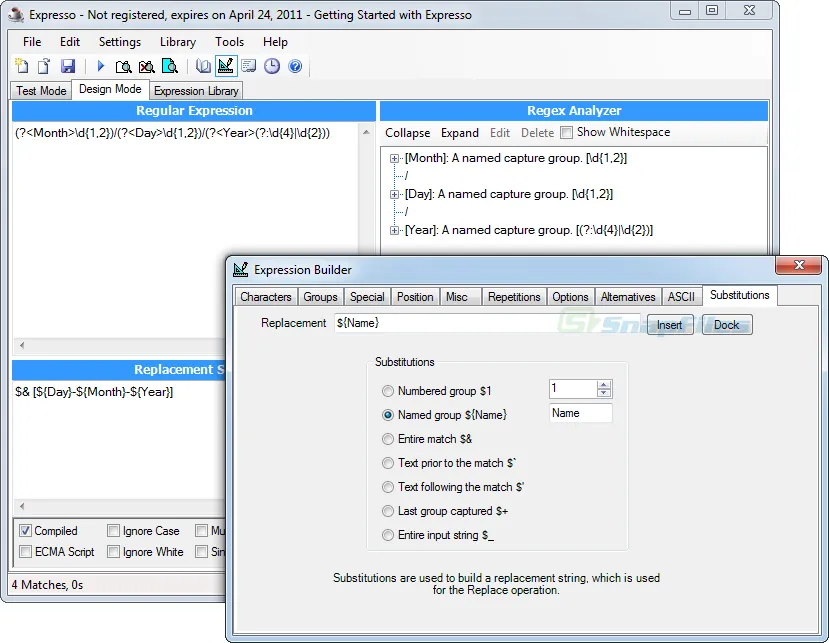
Task: Click the magnifier icon with red X
Action: [146, 66]
